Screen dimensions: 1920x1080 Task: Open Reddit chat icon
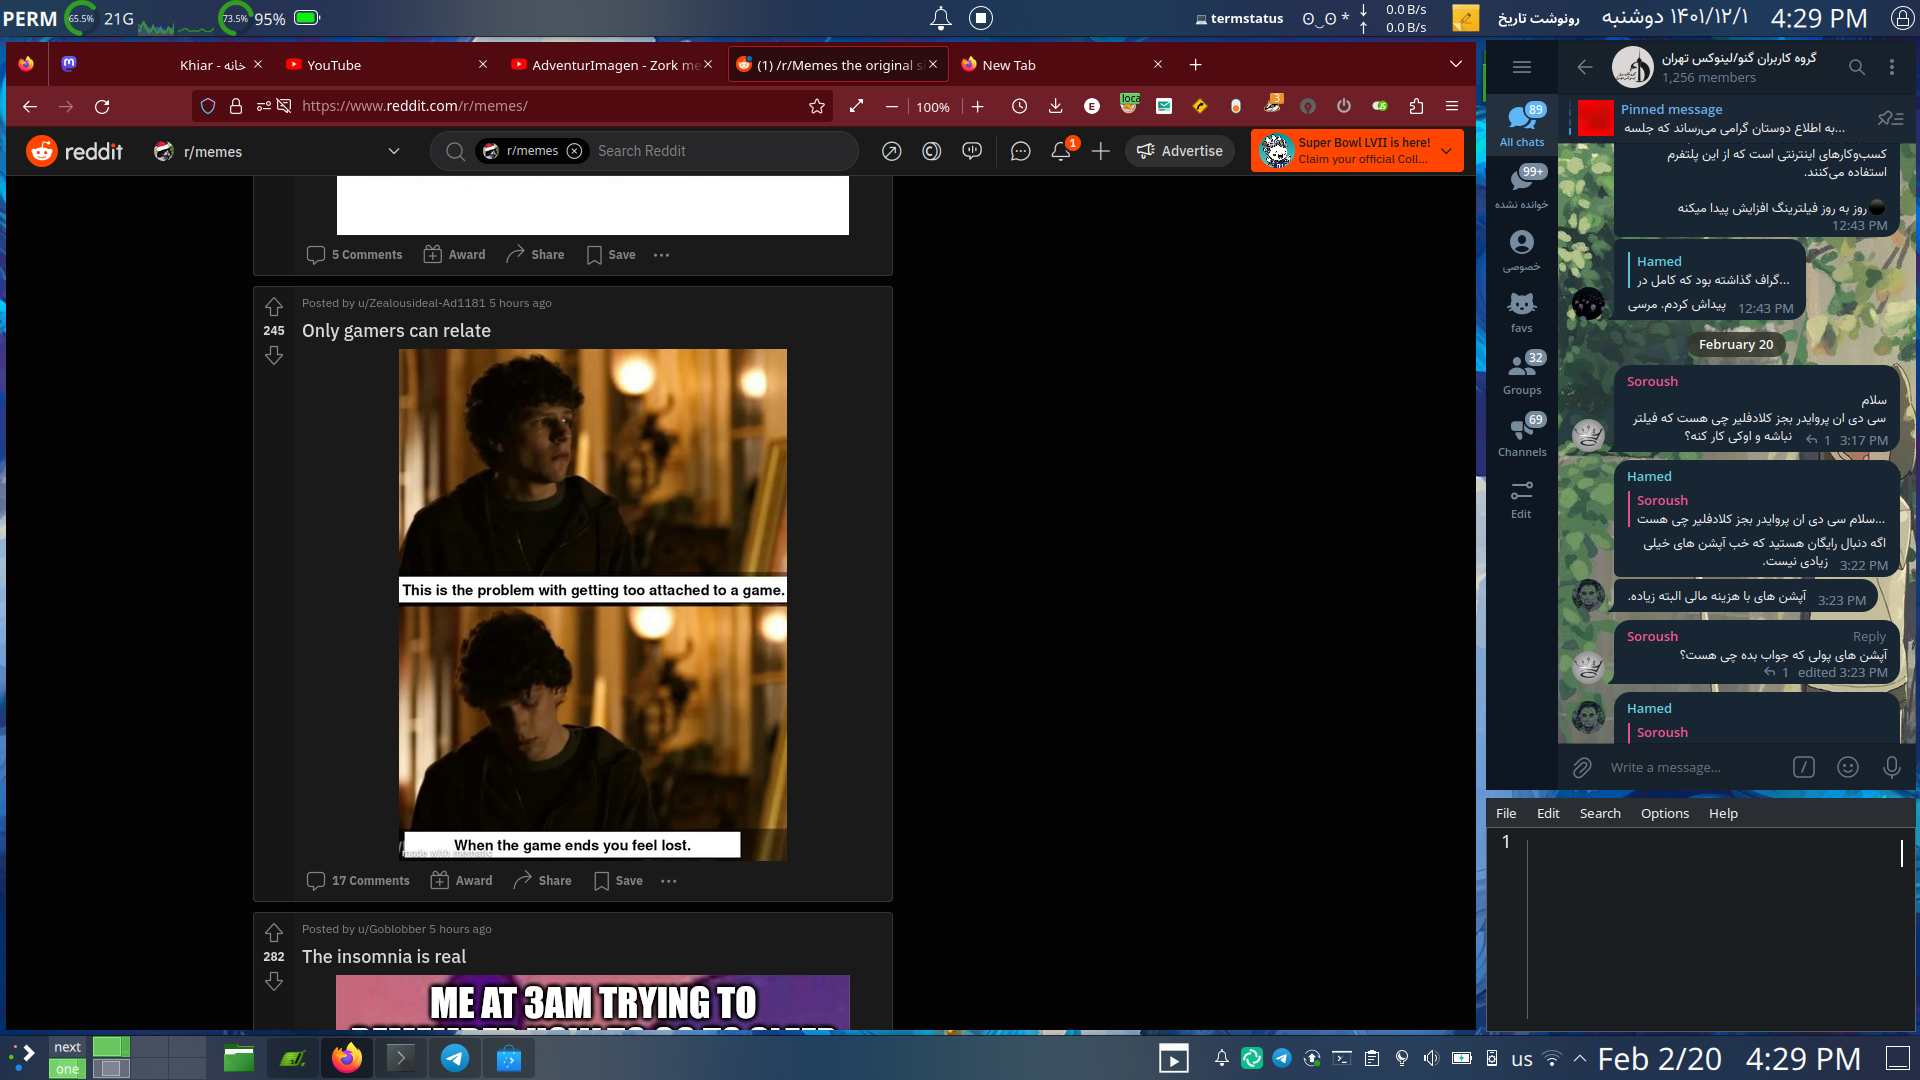1020,151
